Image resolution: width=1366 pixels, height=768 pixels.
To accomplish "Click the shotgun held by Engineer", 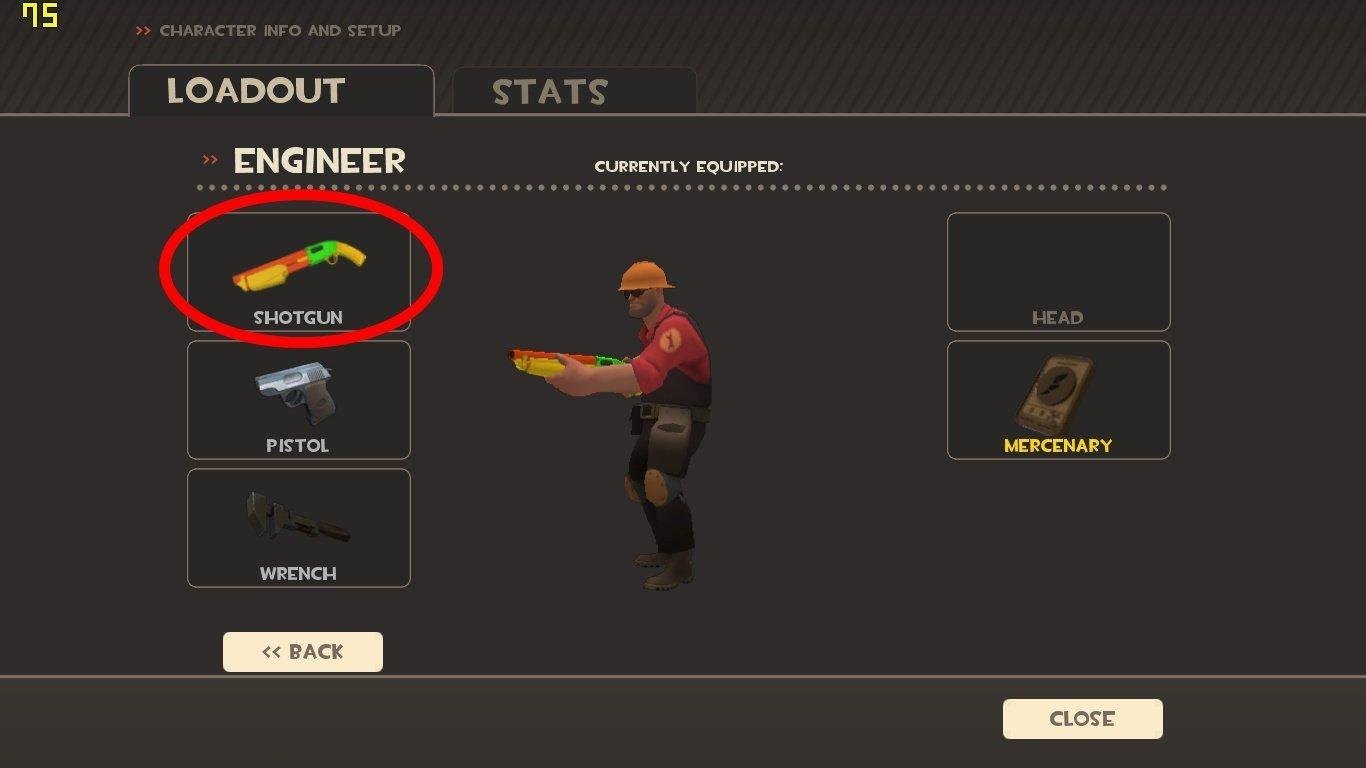I will click(568, 362).
